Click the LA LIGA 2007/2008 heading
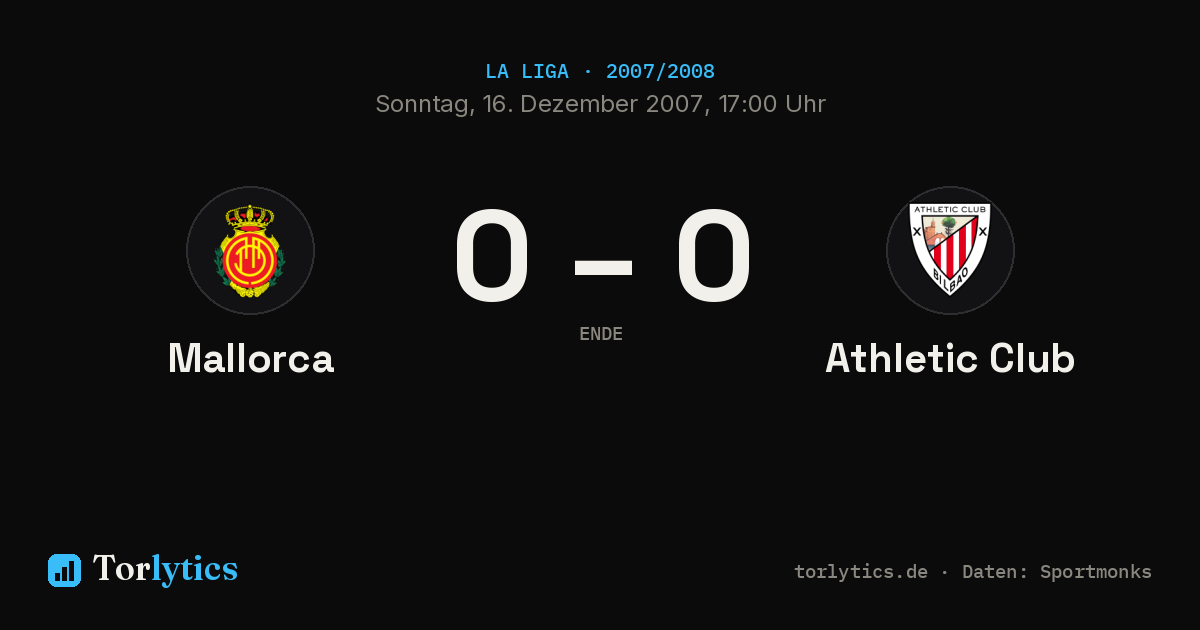The image size is (1200, 630). tap(600, 72)
